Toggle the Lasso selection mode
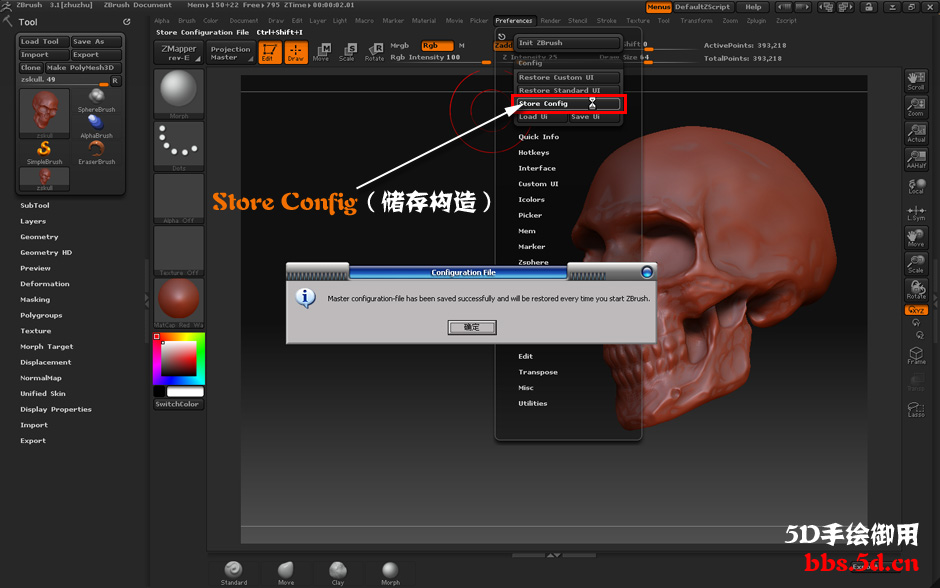Screen dimensions: 940x588 click(x=916, y=409)
